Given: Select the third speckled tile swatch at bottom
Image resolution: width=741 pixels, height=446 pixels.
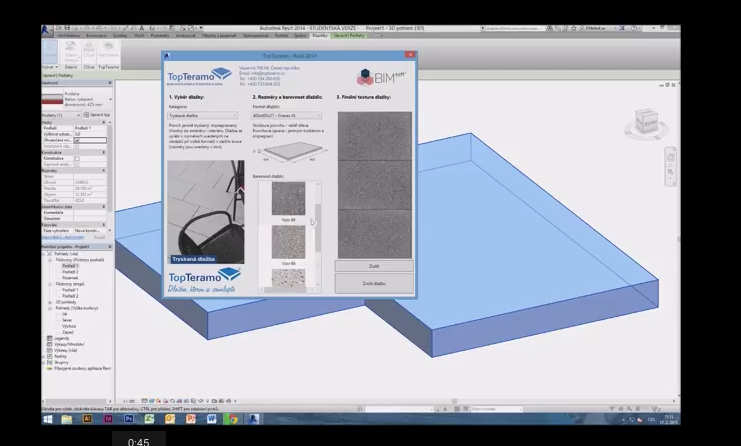Looking at the screenshot, I should (288, 278).
